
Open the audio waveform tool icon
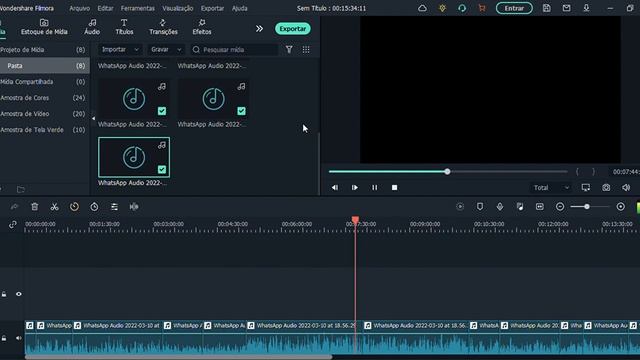tap(134, 207)
